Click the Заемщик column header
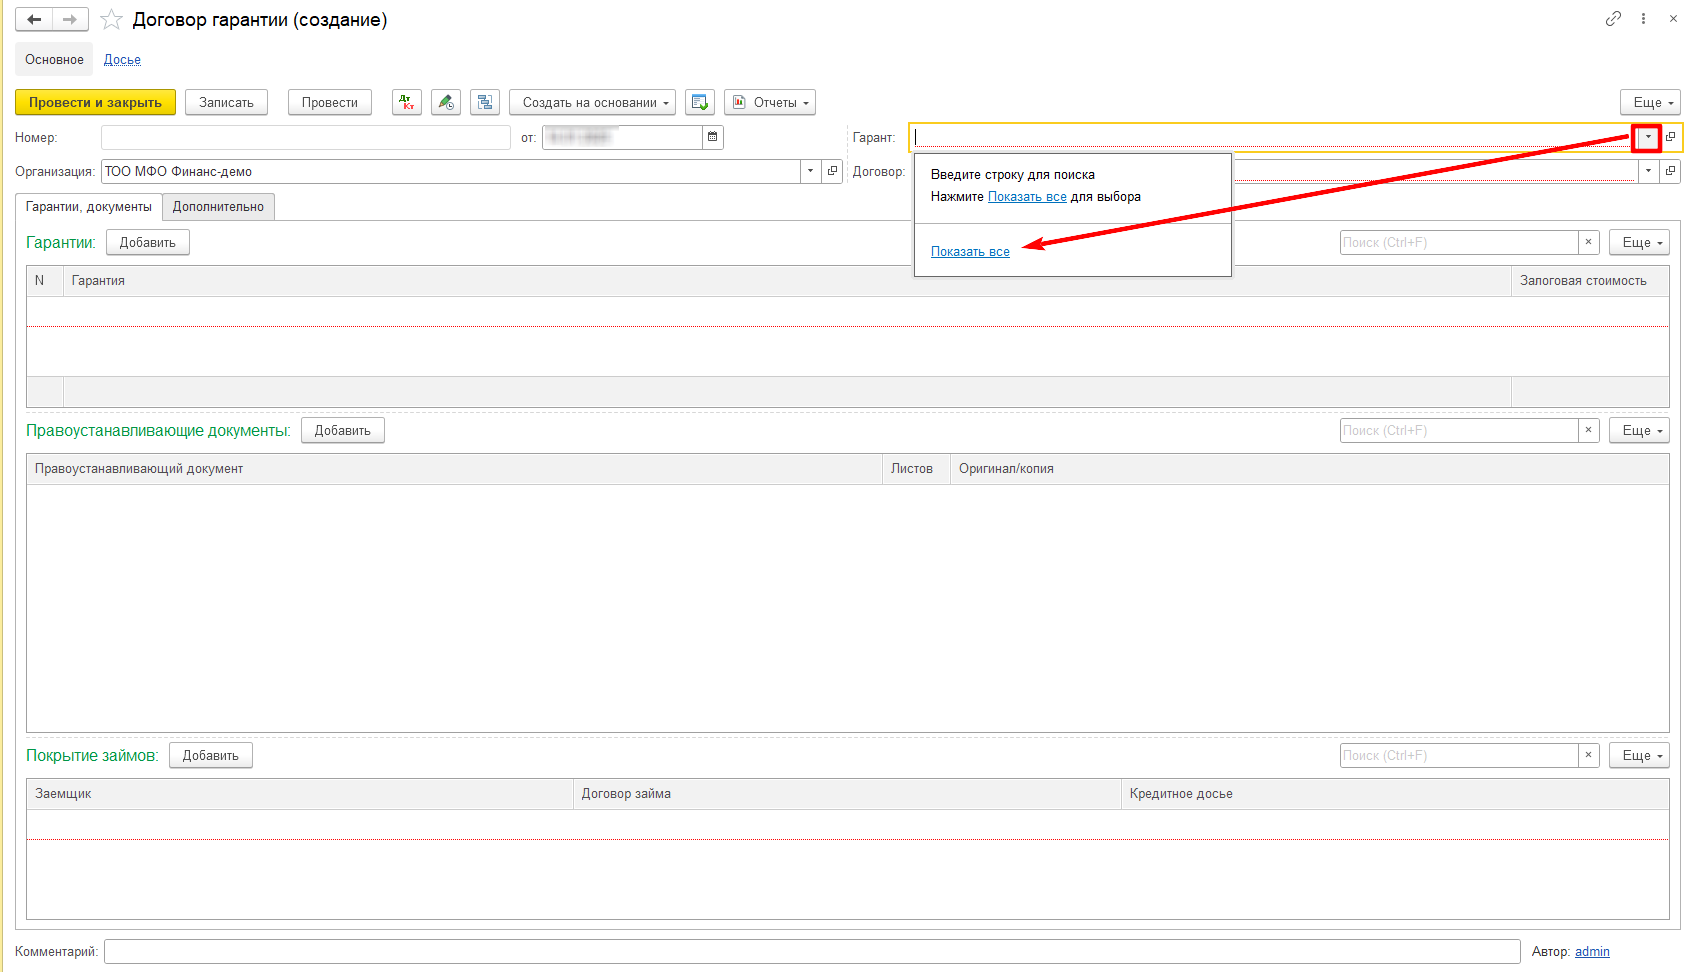1699x972 pixels. pos(300,793)
